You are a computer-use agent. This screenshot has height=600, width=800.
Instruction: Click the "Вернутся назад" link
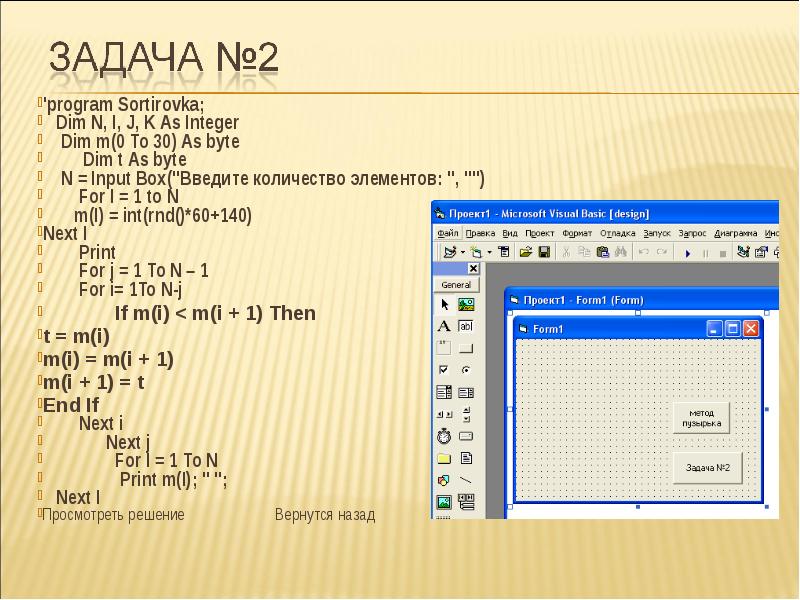pyautogui.click(x=325, y=515)
